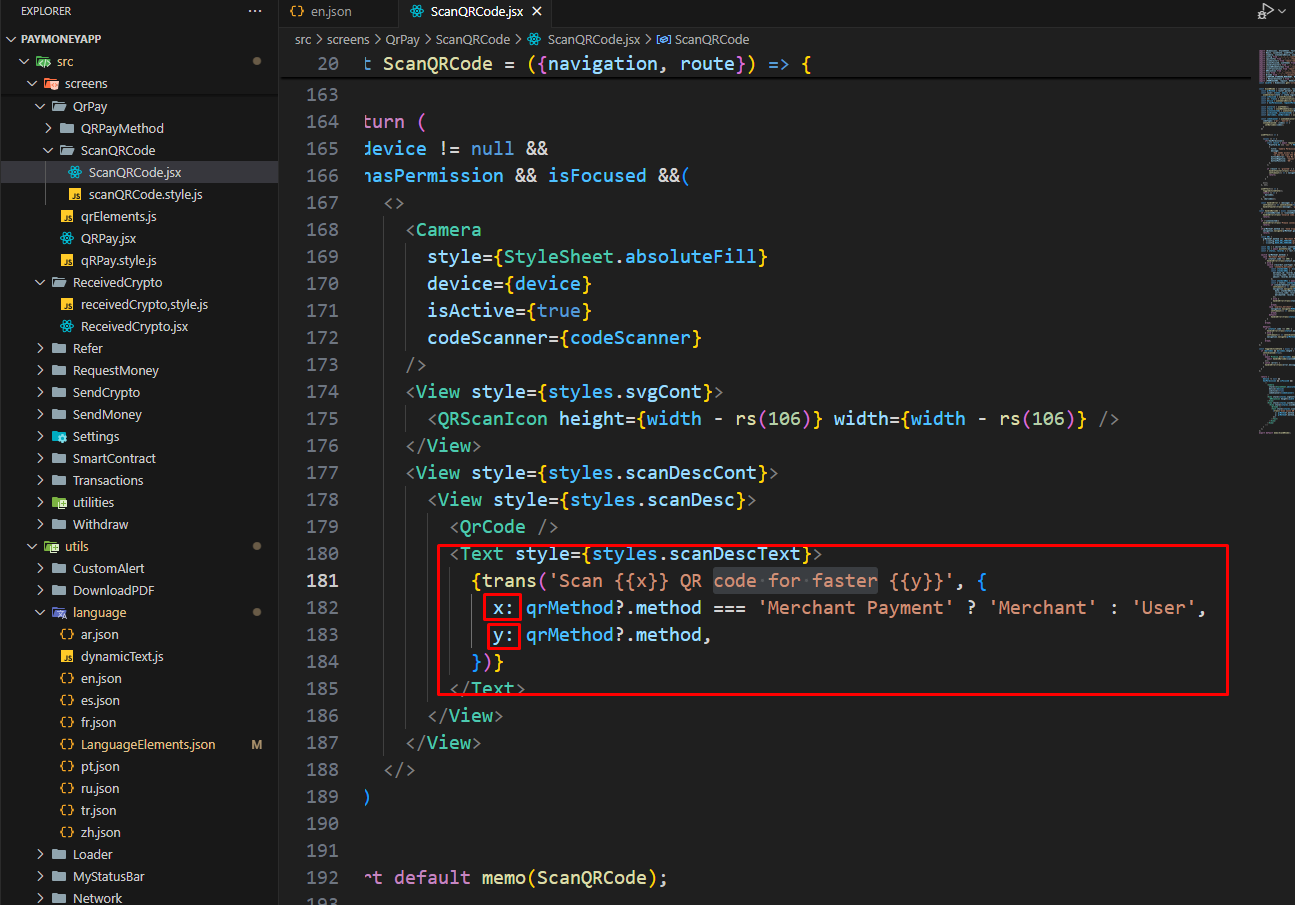Select the ScanQRCode.jsx editor tab
The height and width of the screenshot is (905, 1295).
click(x=475, y=12)
